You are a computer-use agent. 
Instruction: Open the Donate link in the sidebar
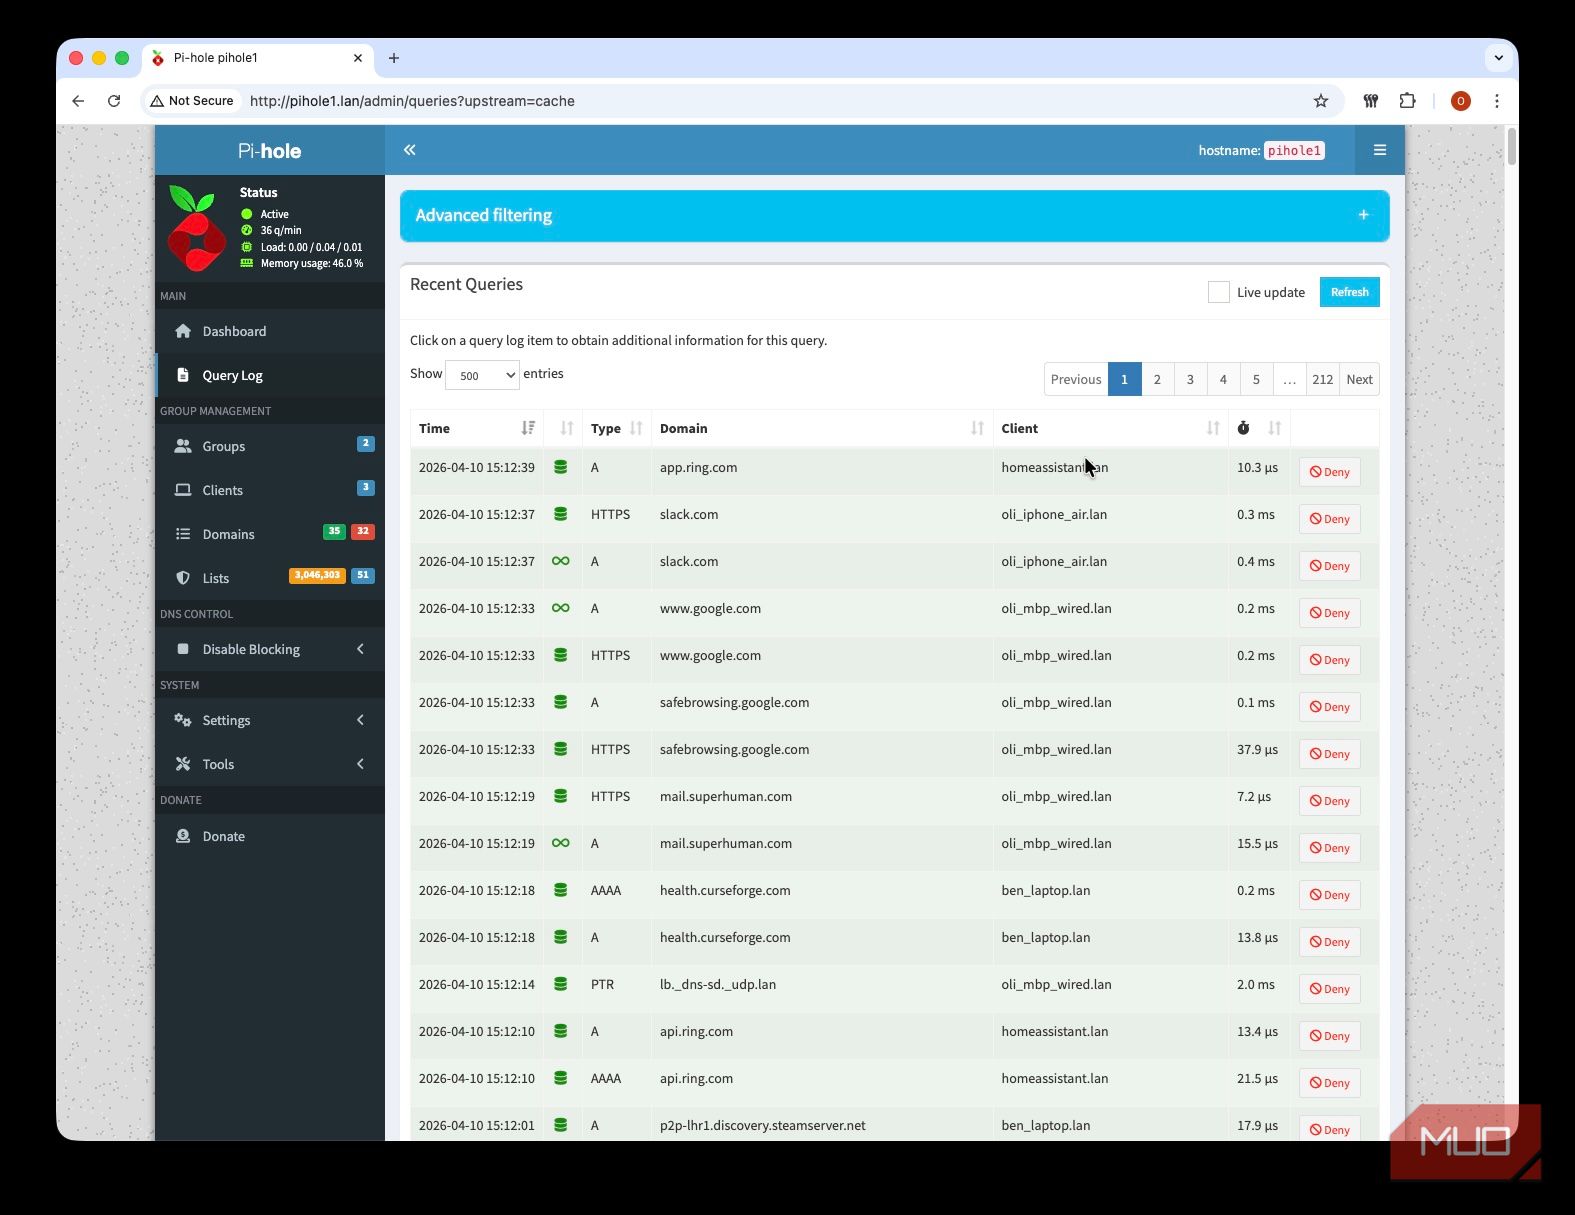(x=269, y=836)
